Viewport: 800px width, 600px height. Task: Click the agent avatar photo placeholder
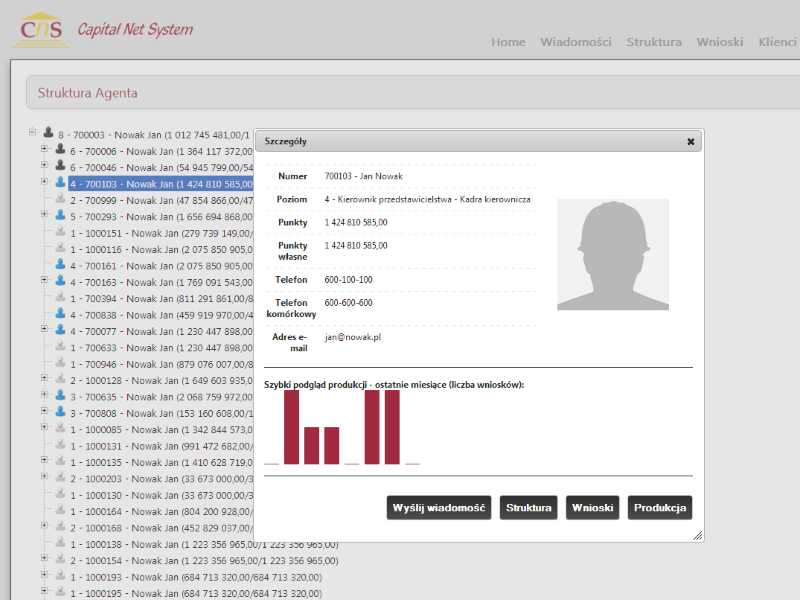click(612, 254)
